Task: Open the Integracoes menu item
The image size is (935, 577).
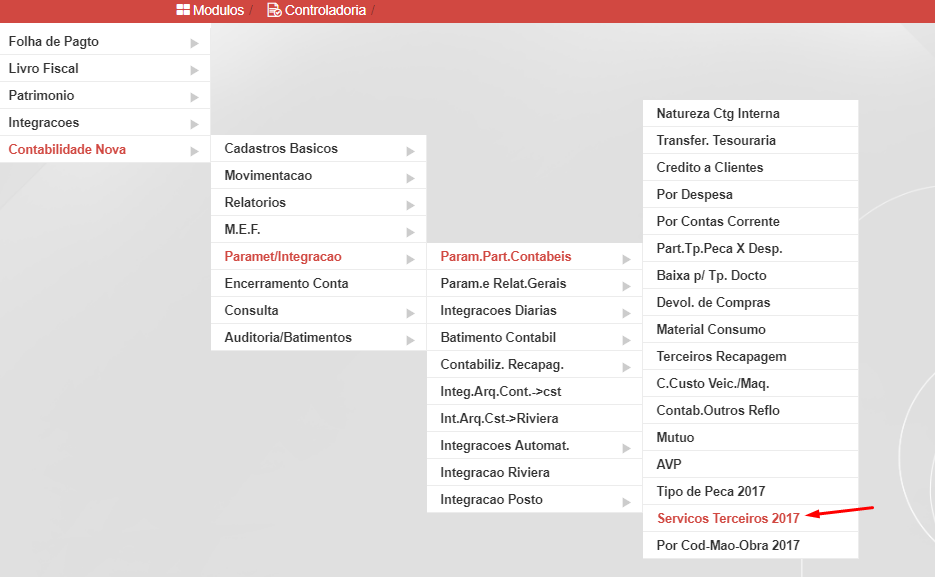Action: pyautogui.click(x=105, y=122)
